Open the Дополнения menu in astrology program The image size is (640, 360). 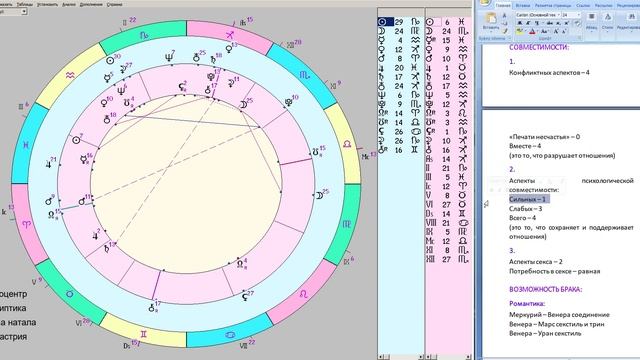pyautogui.click(x=91, y=4)
